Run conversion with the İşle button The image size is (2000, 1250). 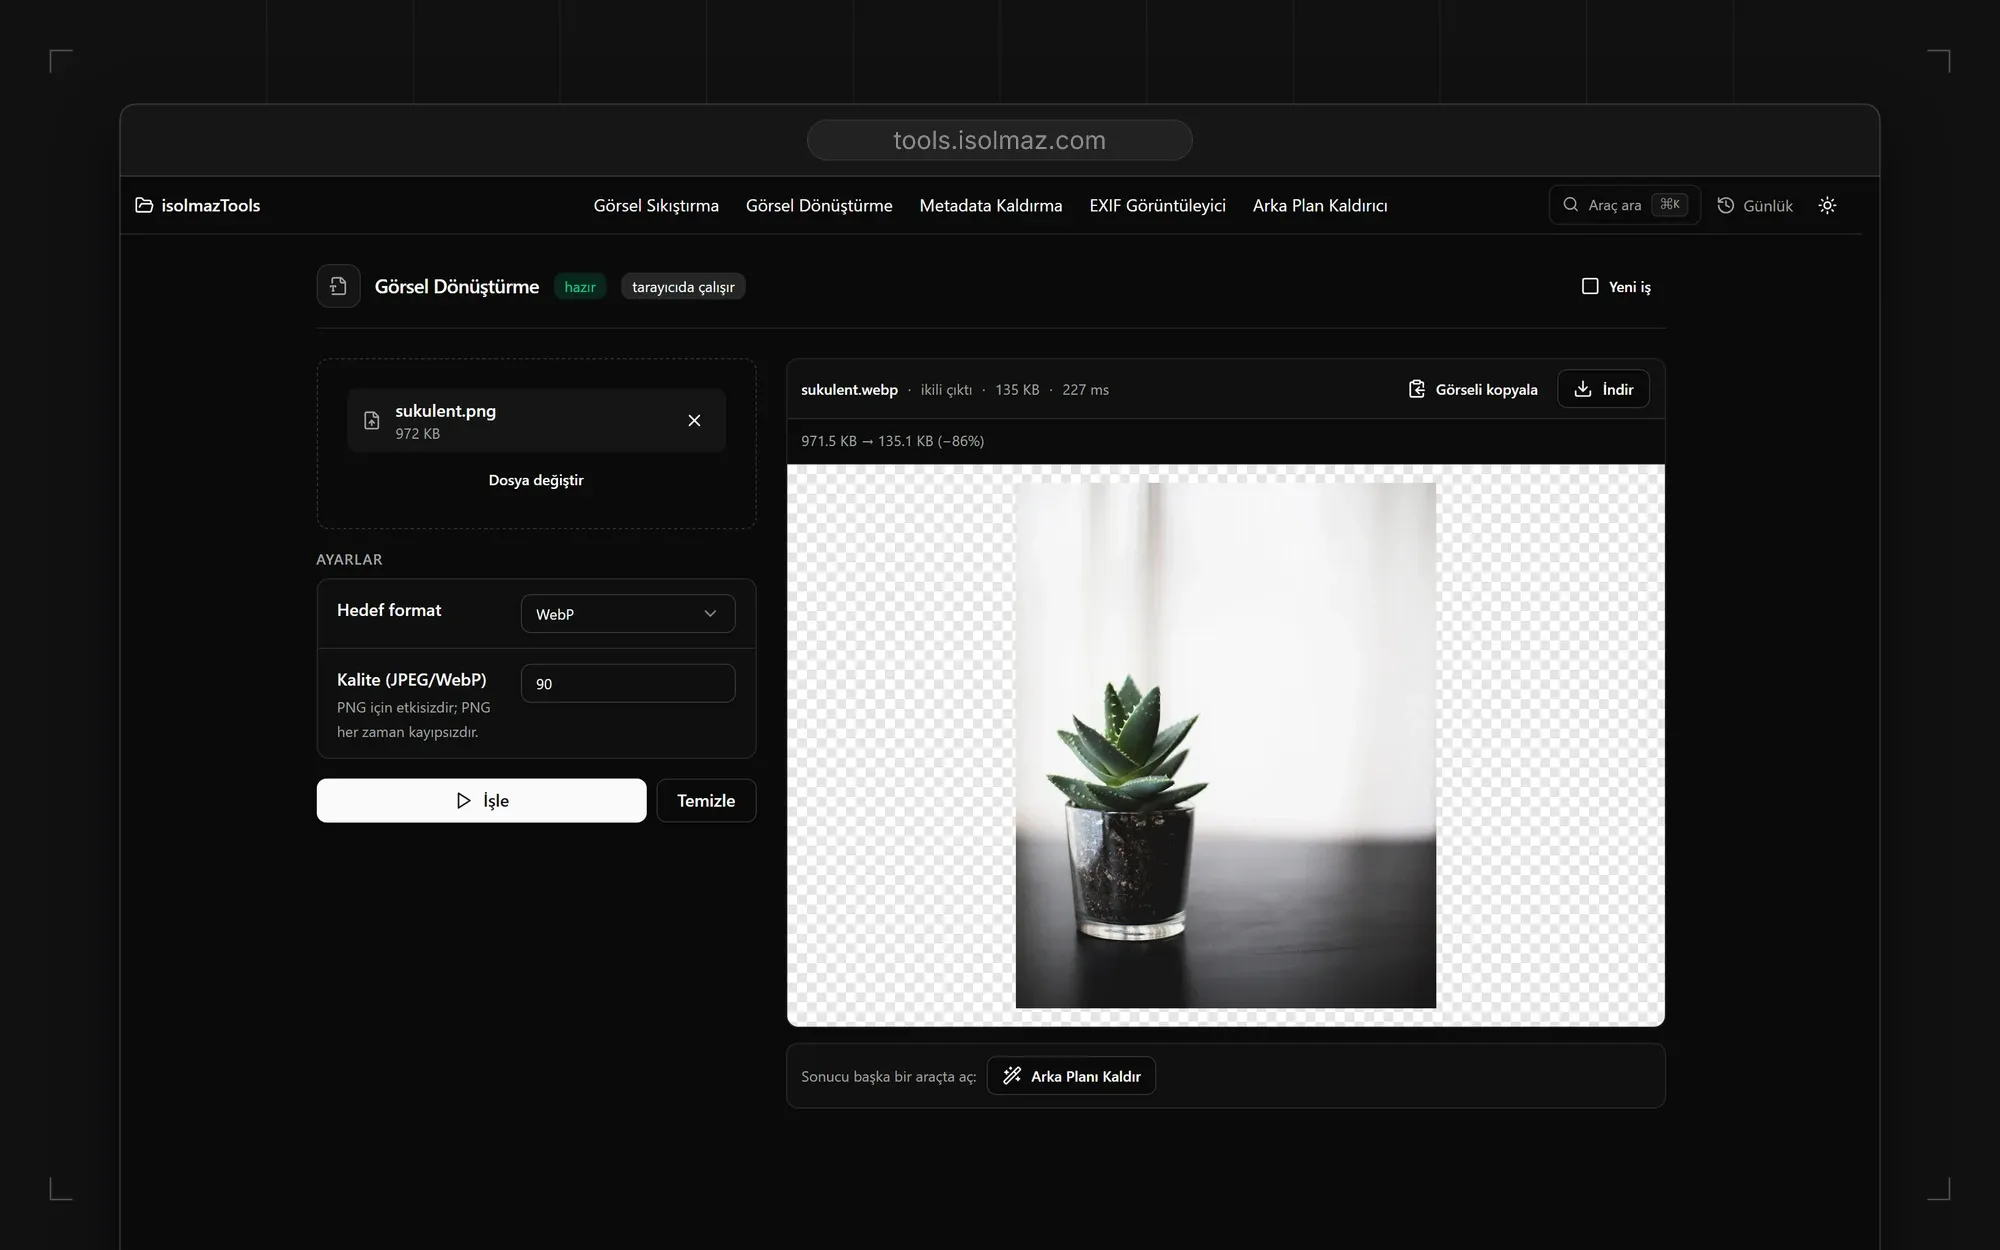[481, 800]
